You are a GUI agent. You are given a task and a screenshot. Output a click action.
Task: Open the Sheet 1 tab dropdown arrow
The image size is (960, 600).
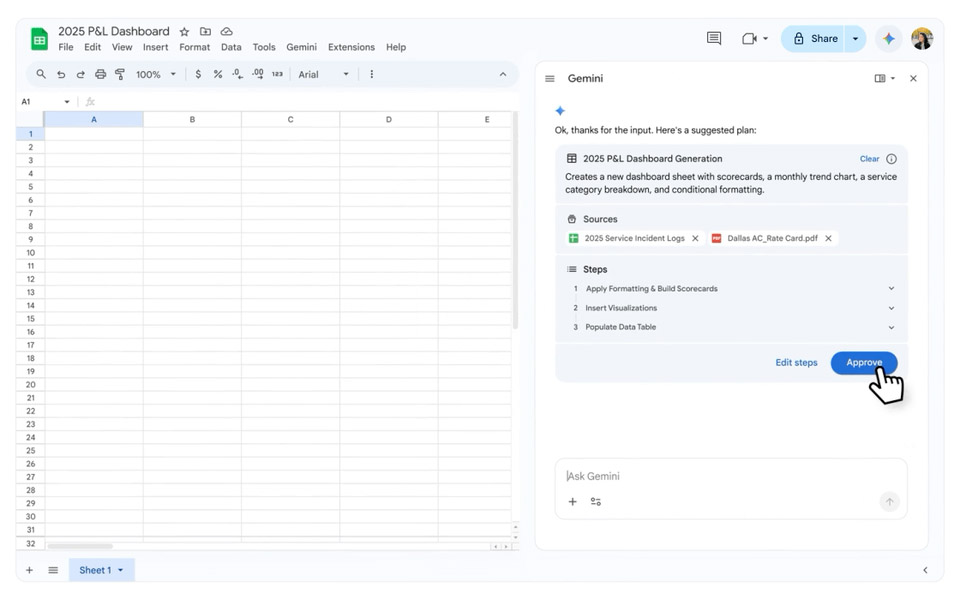(121, 570)
